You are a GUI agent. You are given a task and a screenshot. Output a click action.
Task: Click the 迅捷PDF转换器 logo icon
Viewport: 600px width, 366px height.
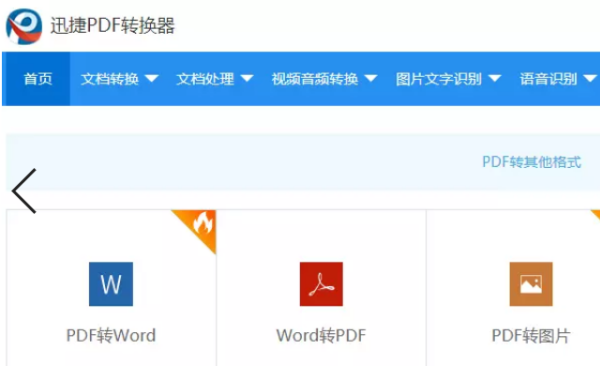pyautogui.click(x=24, y=26)
